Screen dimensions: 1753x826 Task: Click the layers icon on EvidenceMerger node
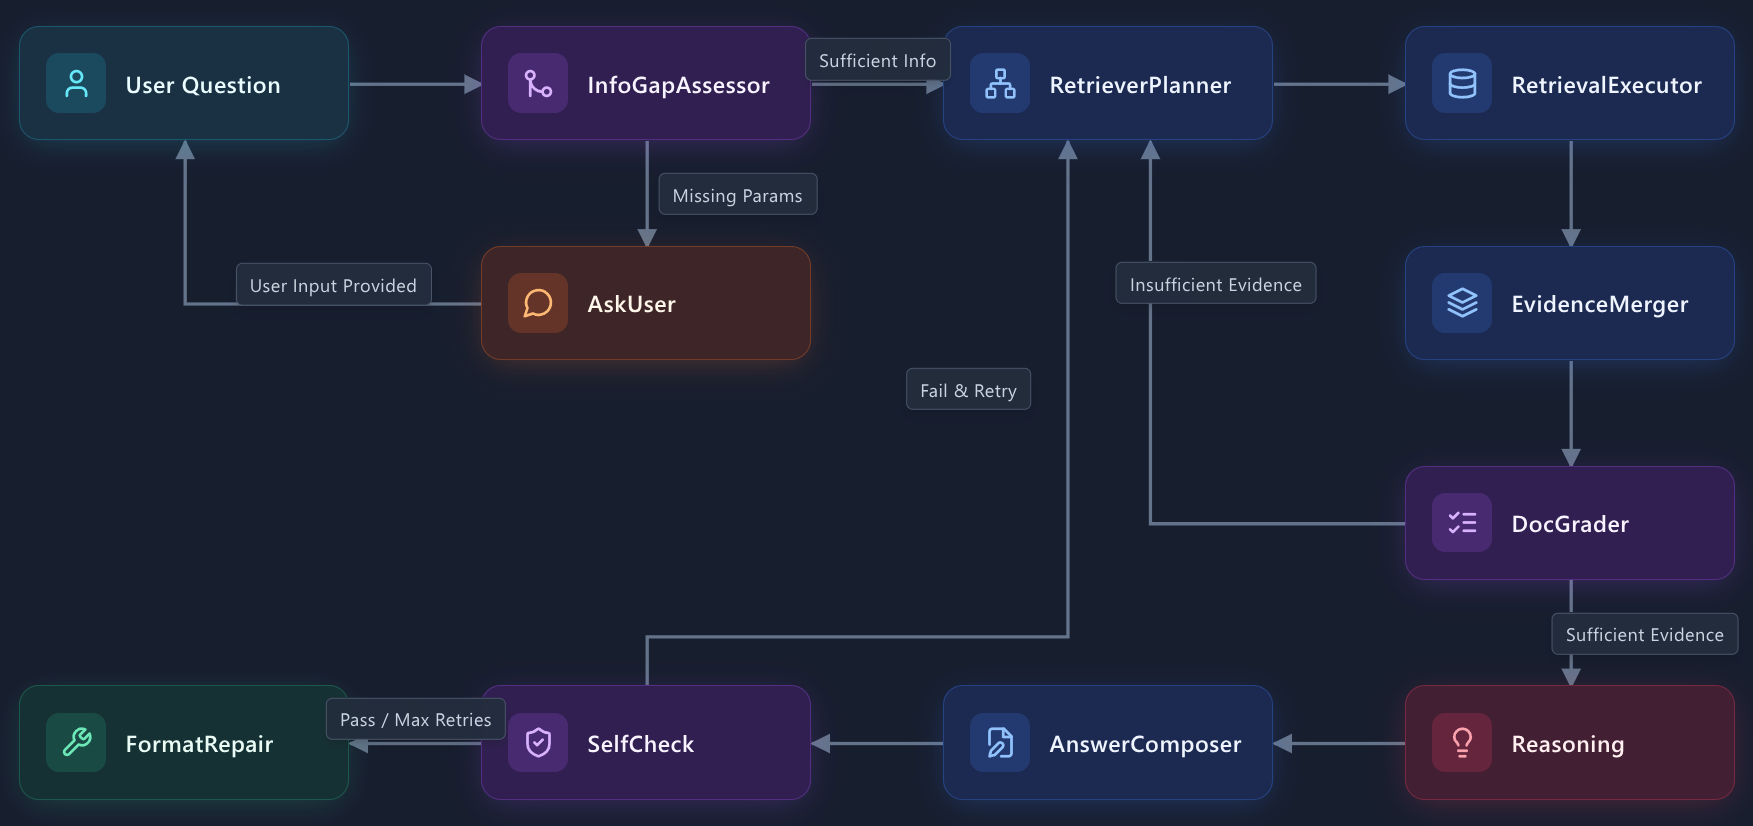click(x=1462, y=303)
